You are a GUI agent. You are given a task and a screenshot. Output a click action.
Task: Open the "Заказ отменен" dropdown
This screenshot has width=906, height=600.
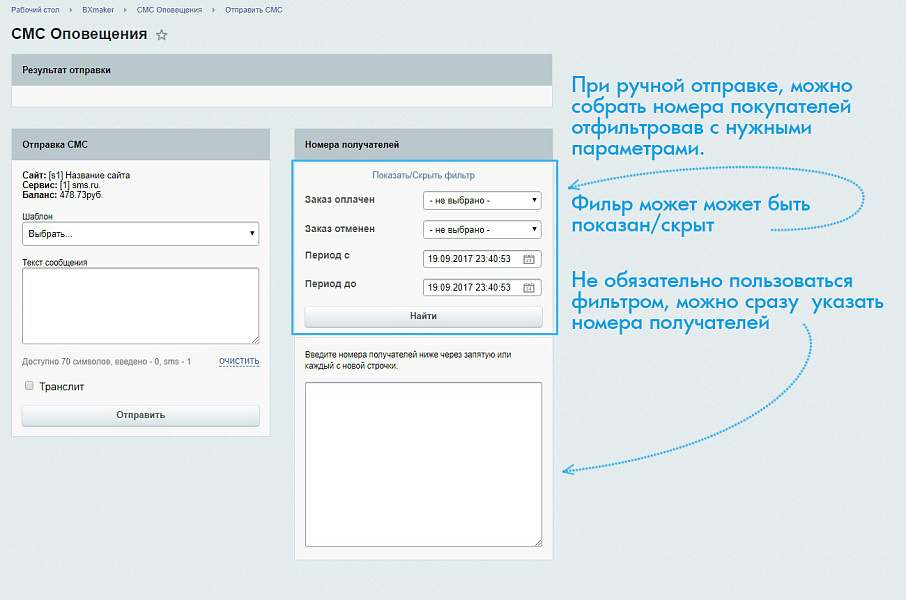pyautogui.click(x=481, y=229)
